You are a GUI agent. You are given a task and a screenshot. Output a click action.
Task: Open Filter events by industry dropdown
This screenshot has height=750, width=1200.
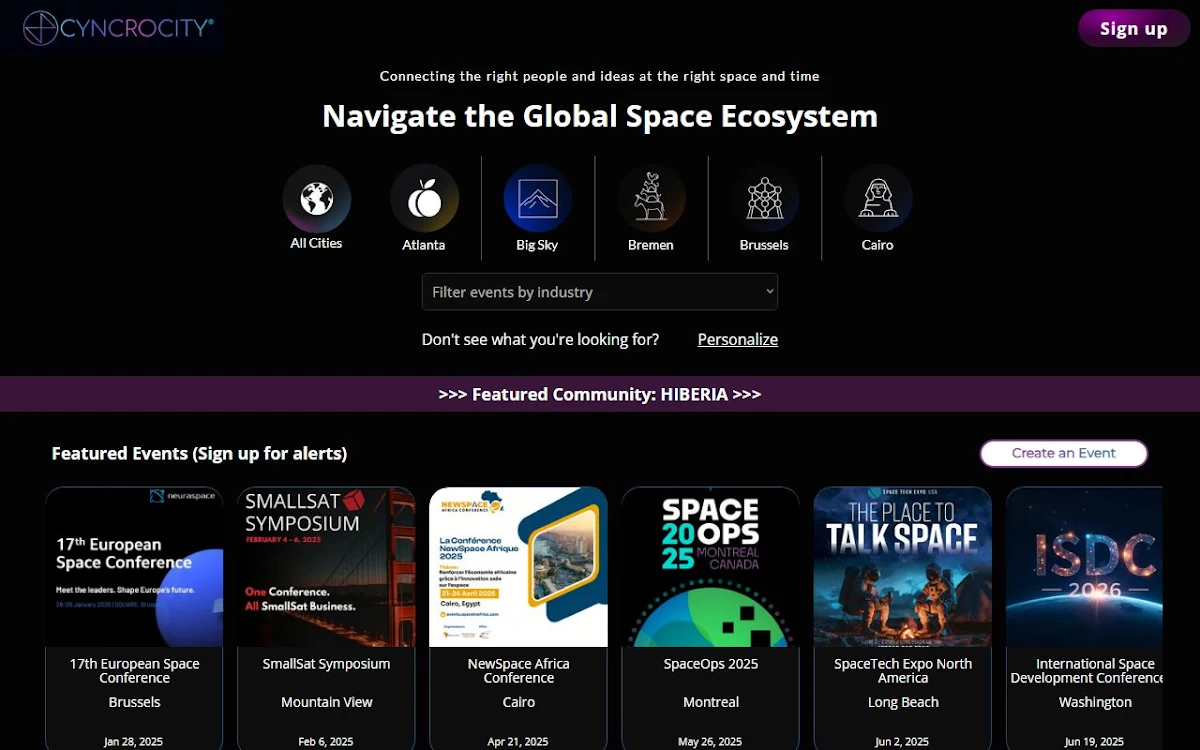tap(600, 292)
